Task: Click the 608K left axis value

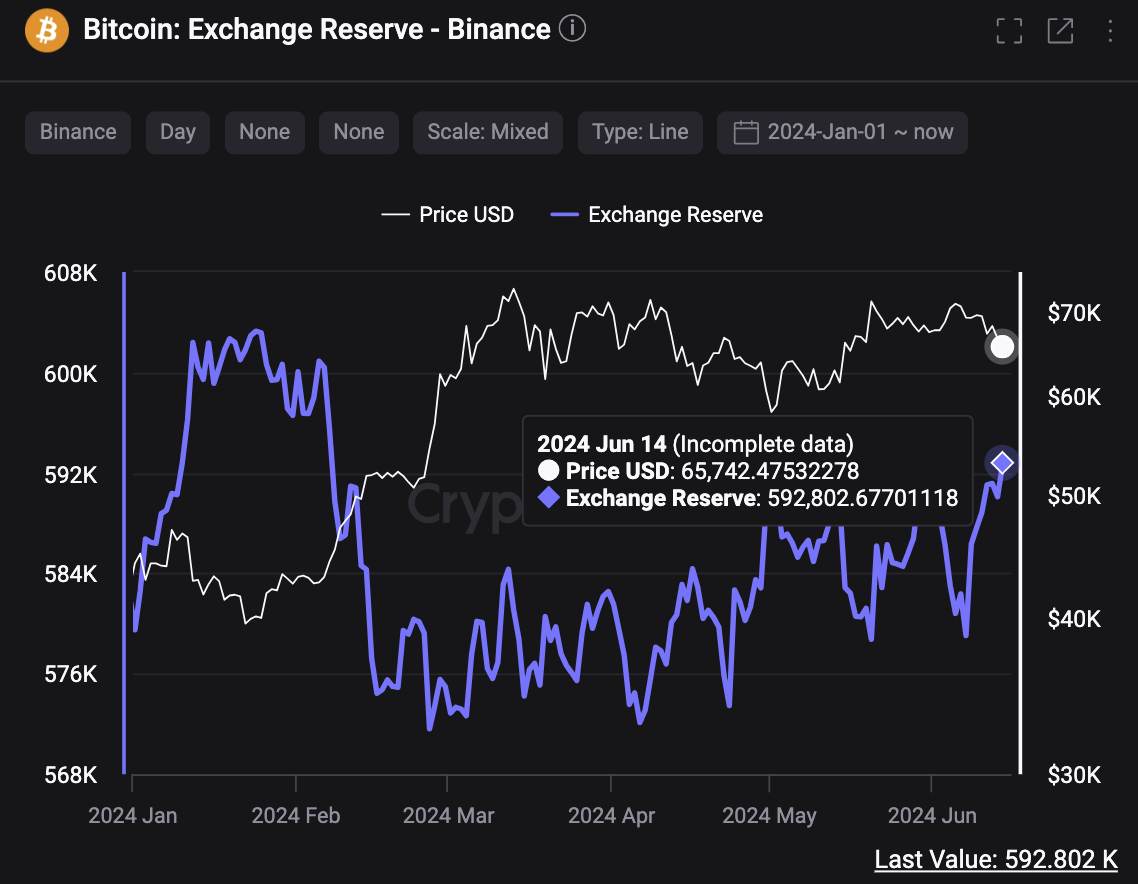Action: [70, 274]
